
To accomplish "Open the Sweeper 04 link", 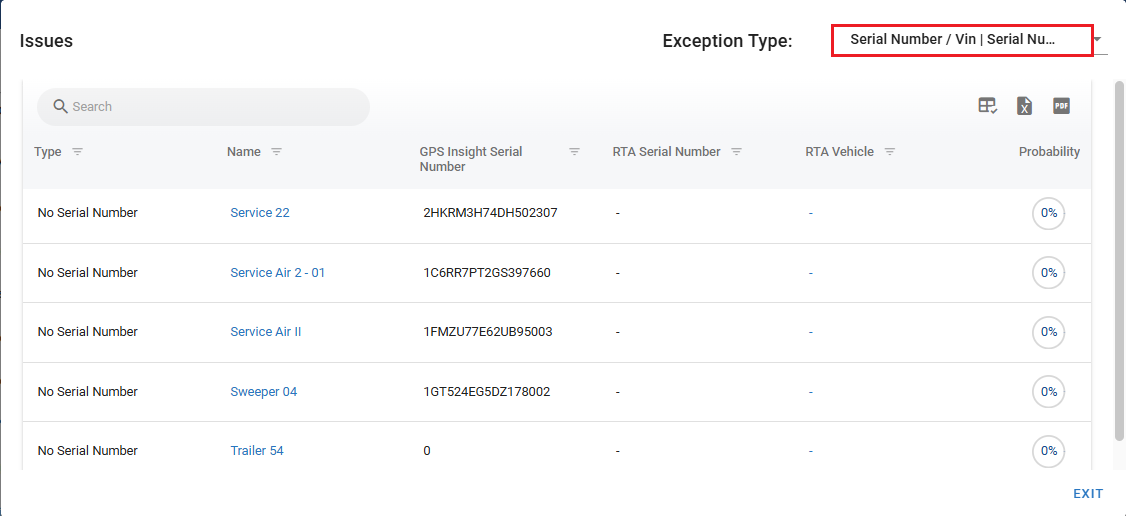I will pos(263,392).
